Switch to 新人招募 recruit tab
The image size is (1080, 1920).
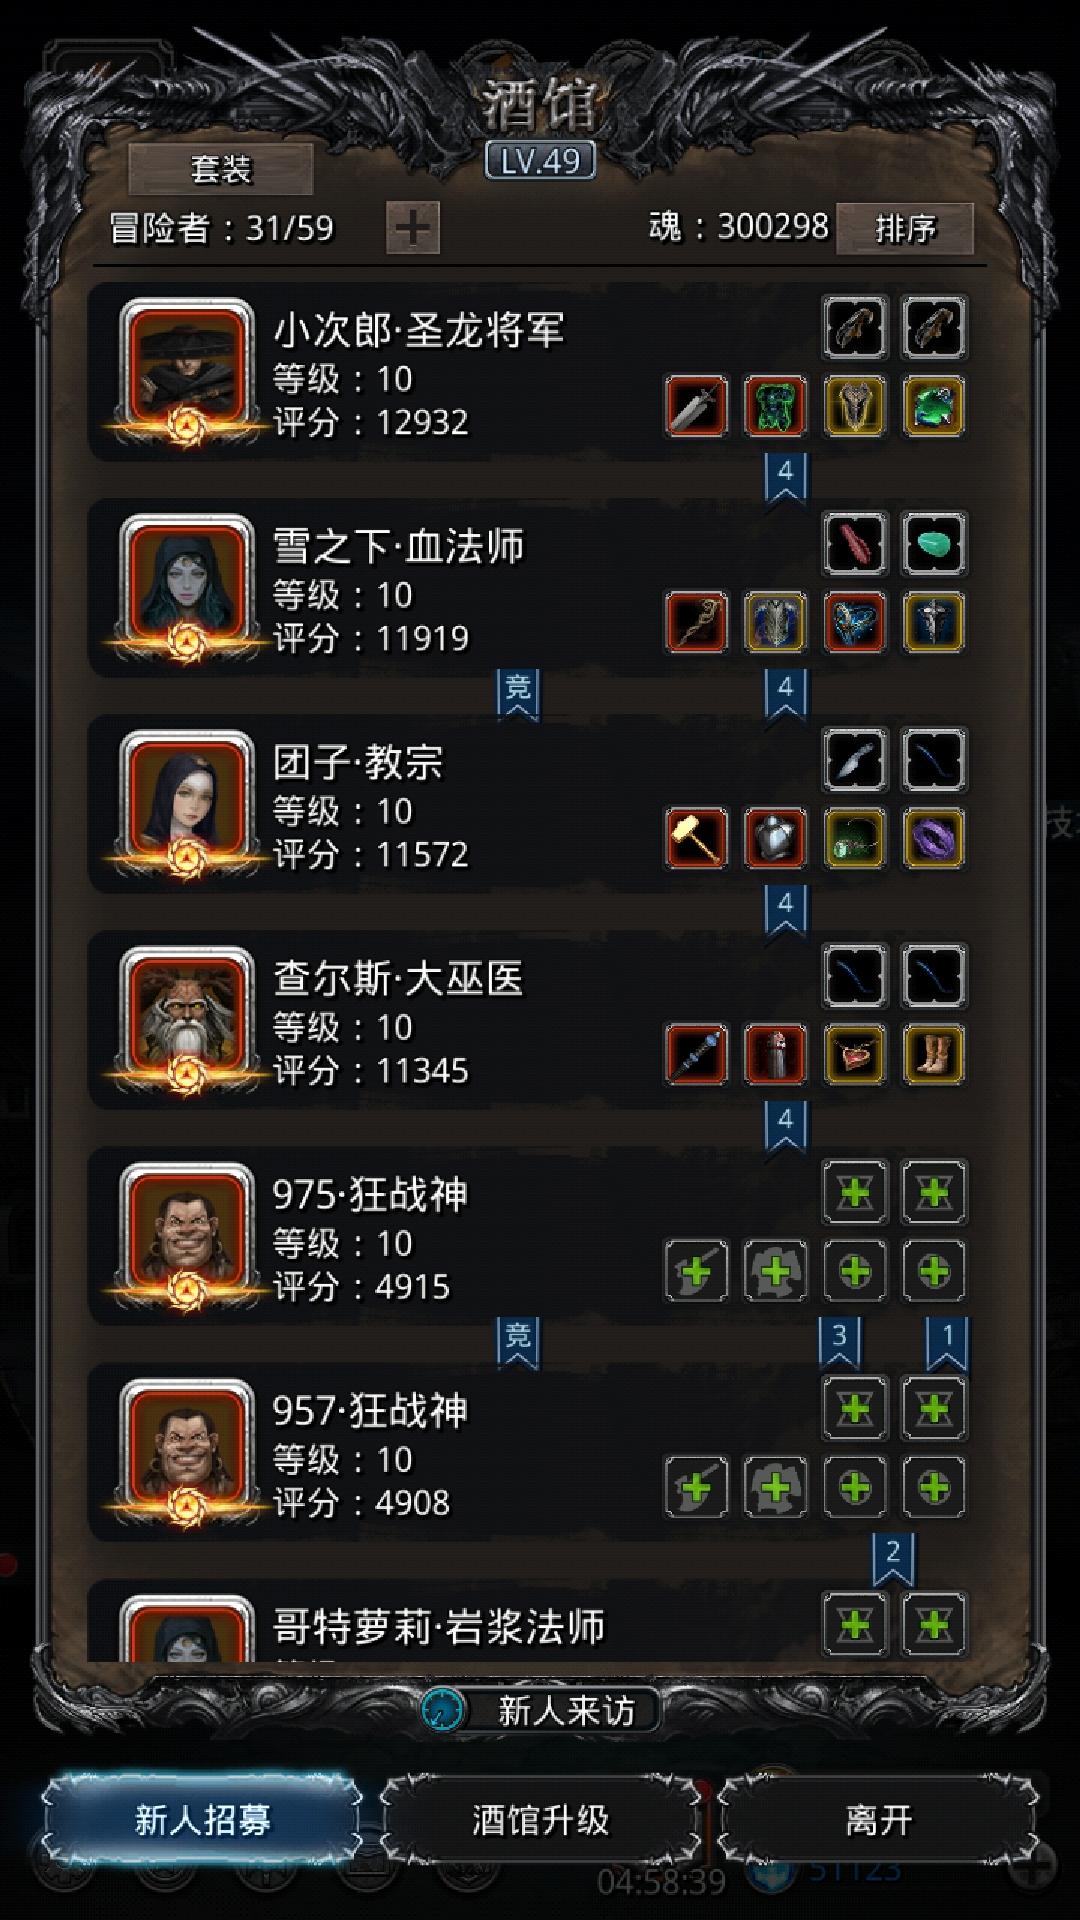tap(202, 1819)
